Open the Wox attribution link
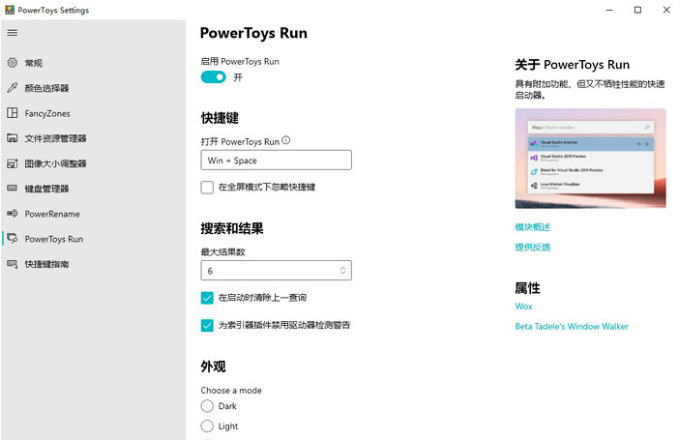695x440 pixels. pos(523,306)
